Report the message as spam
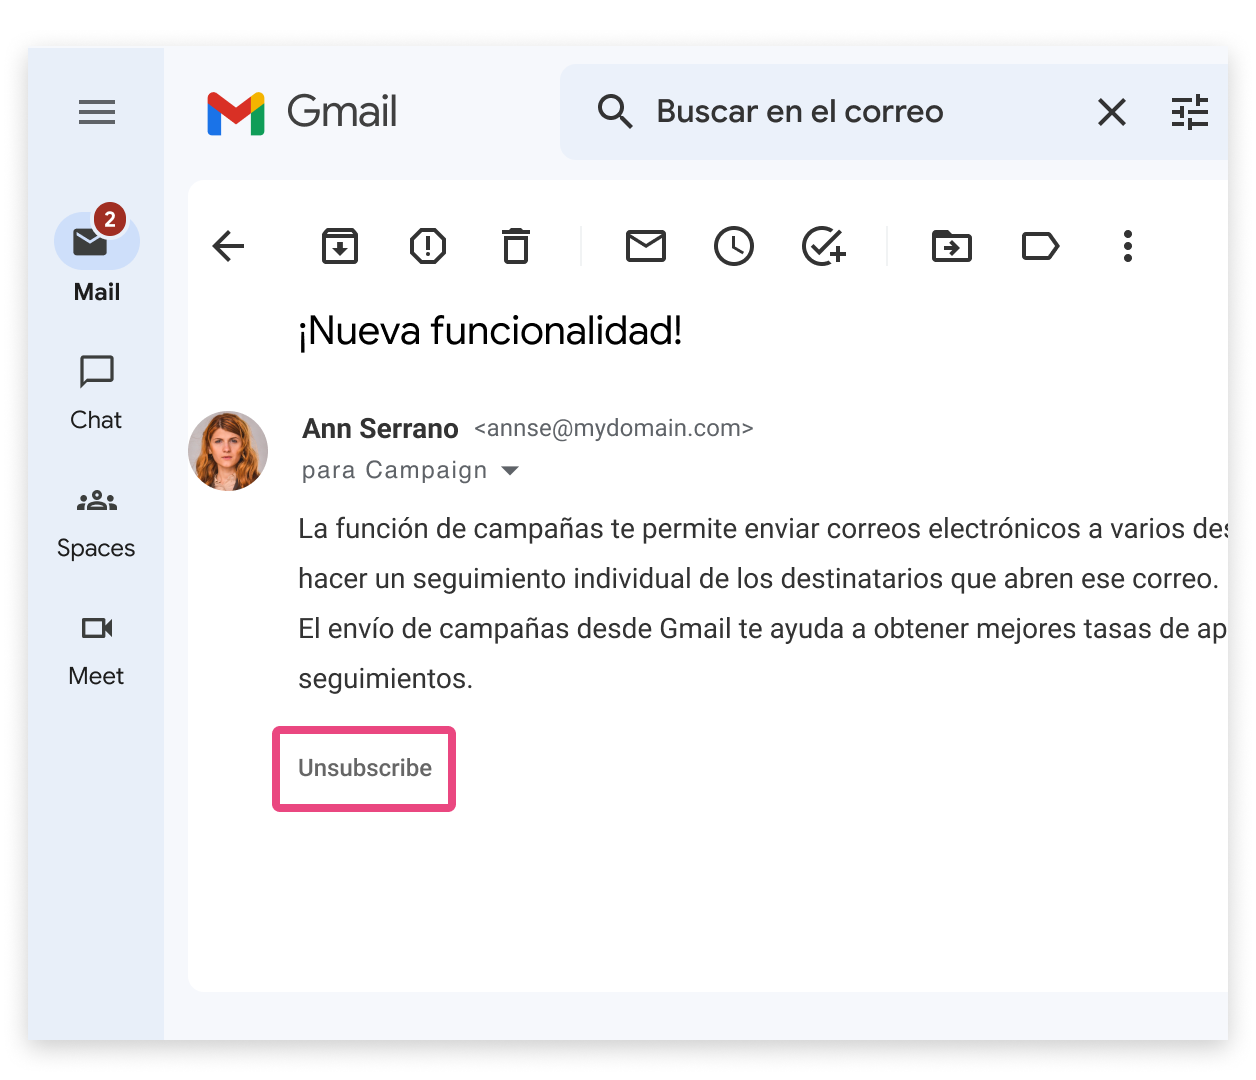1256x1080 pixels. [427, 246]
